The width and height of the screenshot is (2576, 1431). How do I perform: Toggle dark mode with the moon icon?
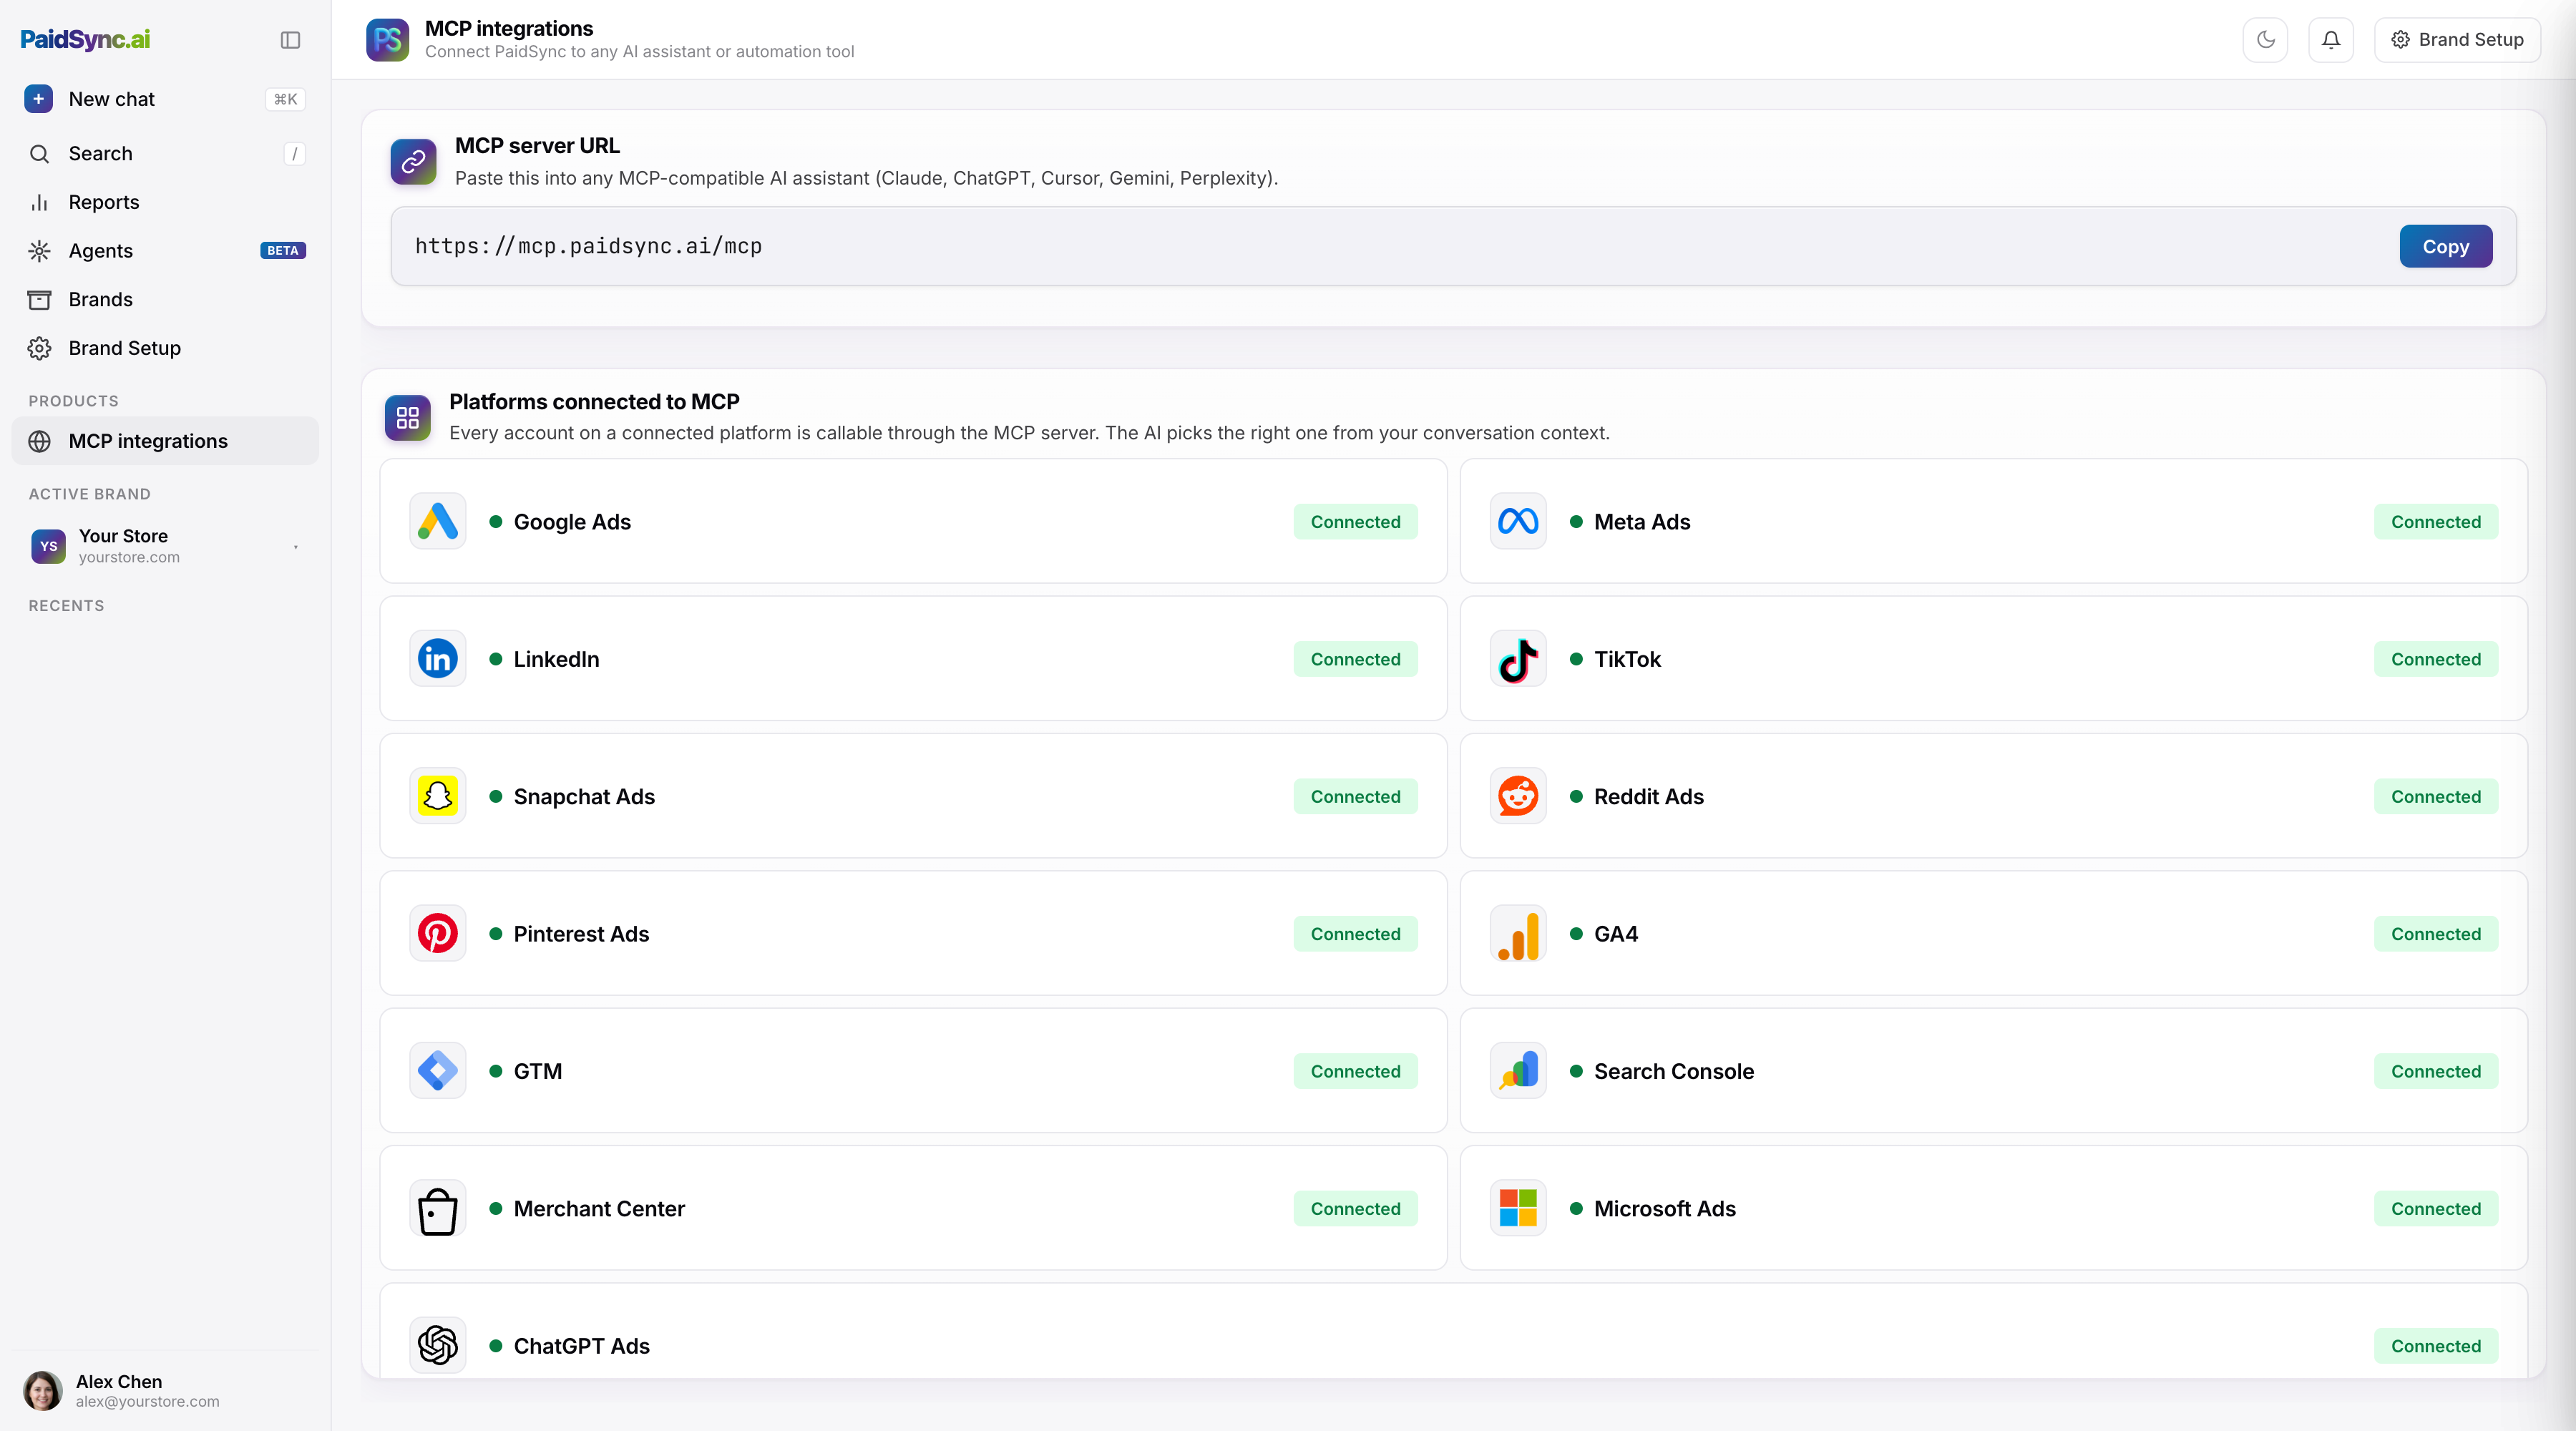click(2265, 40)
